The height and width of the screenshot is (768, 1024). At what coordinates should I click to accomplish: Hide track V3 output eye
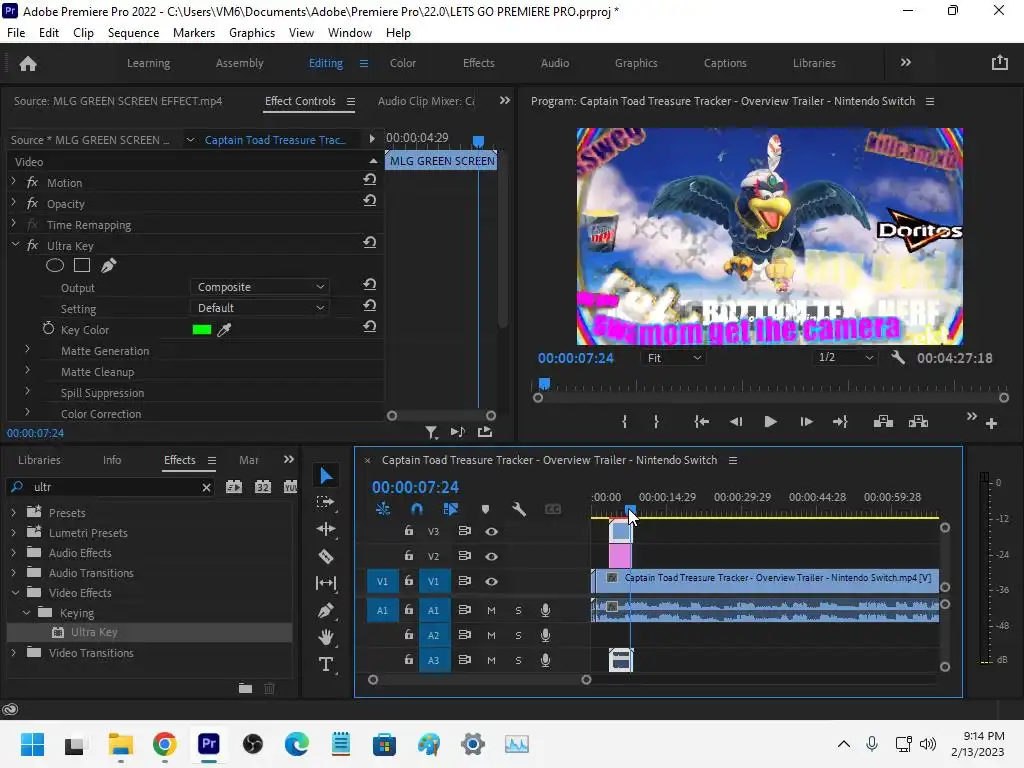(492, 532)
